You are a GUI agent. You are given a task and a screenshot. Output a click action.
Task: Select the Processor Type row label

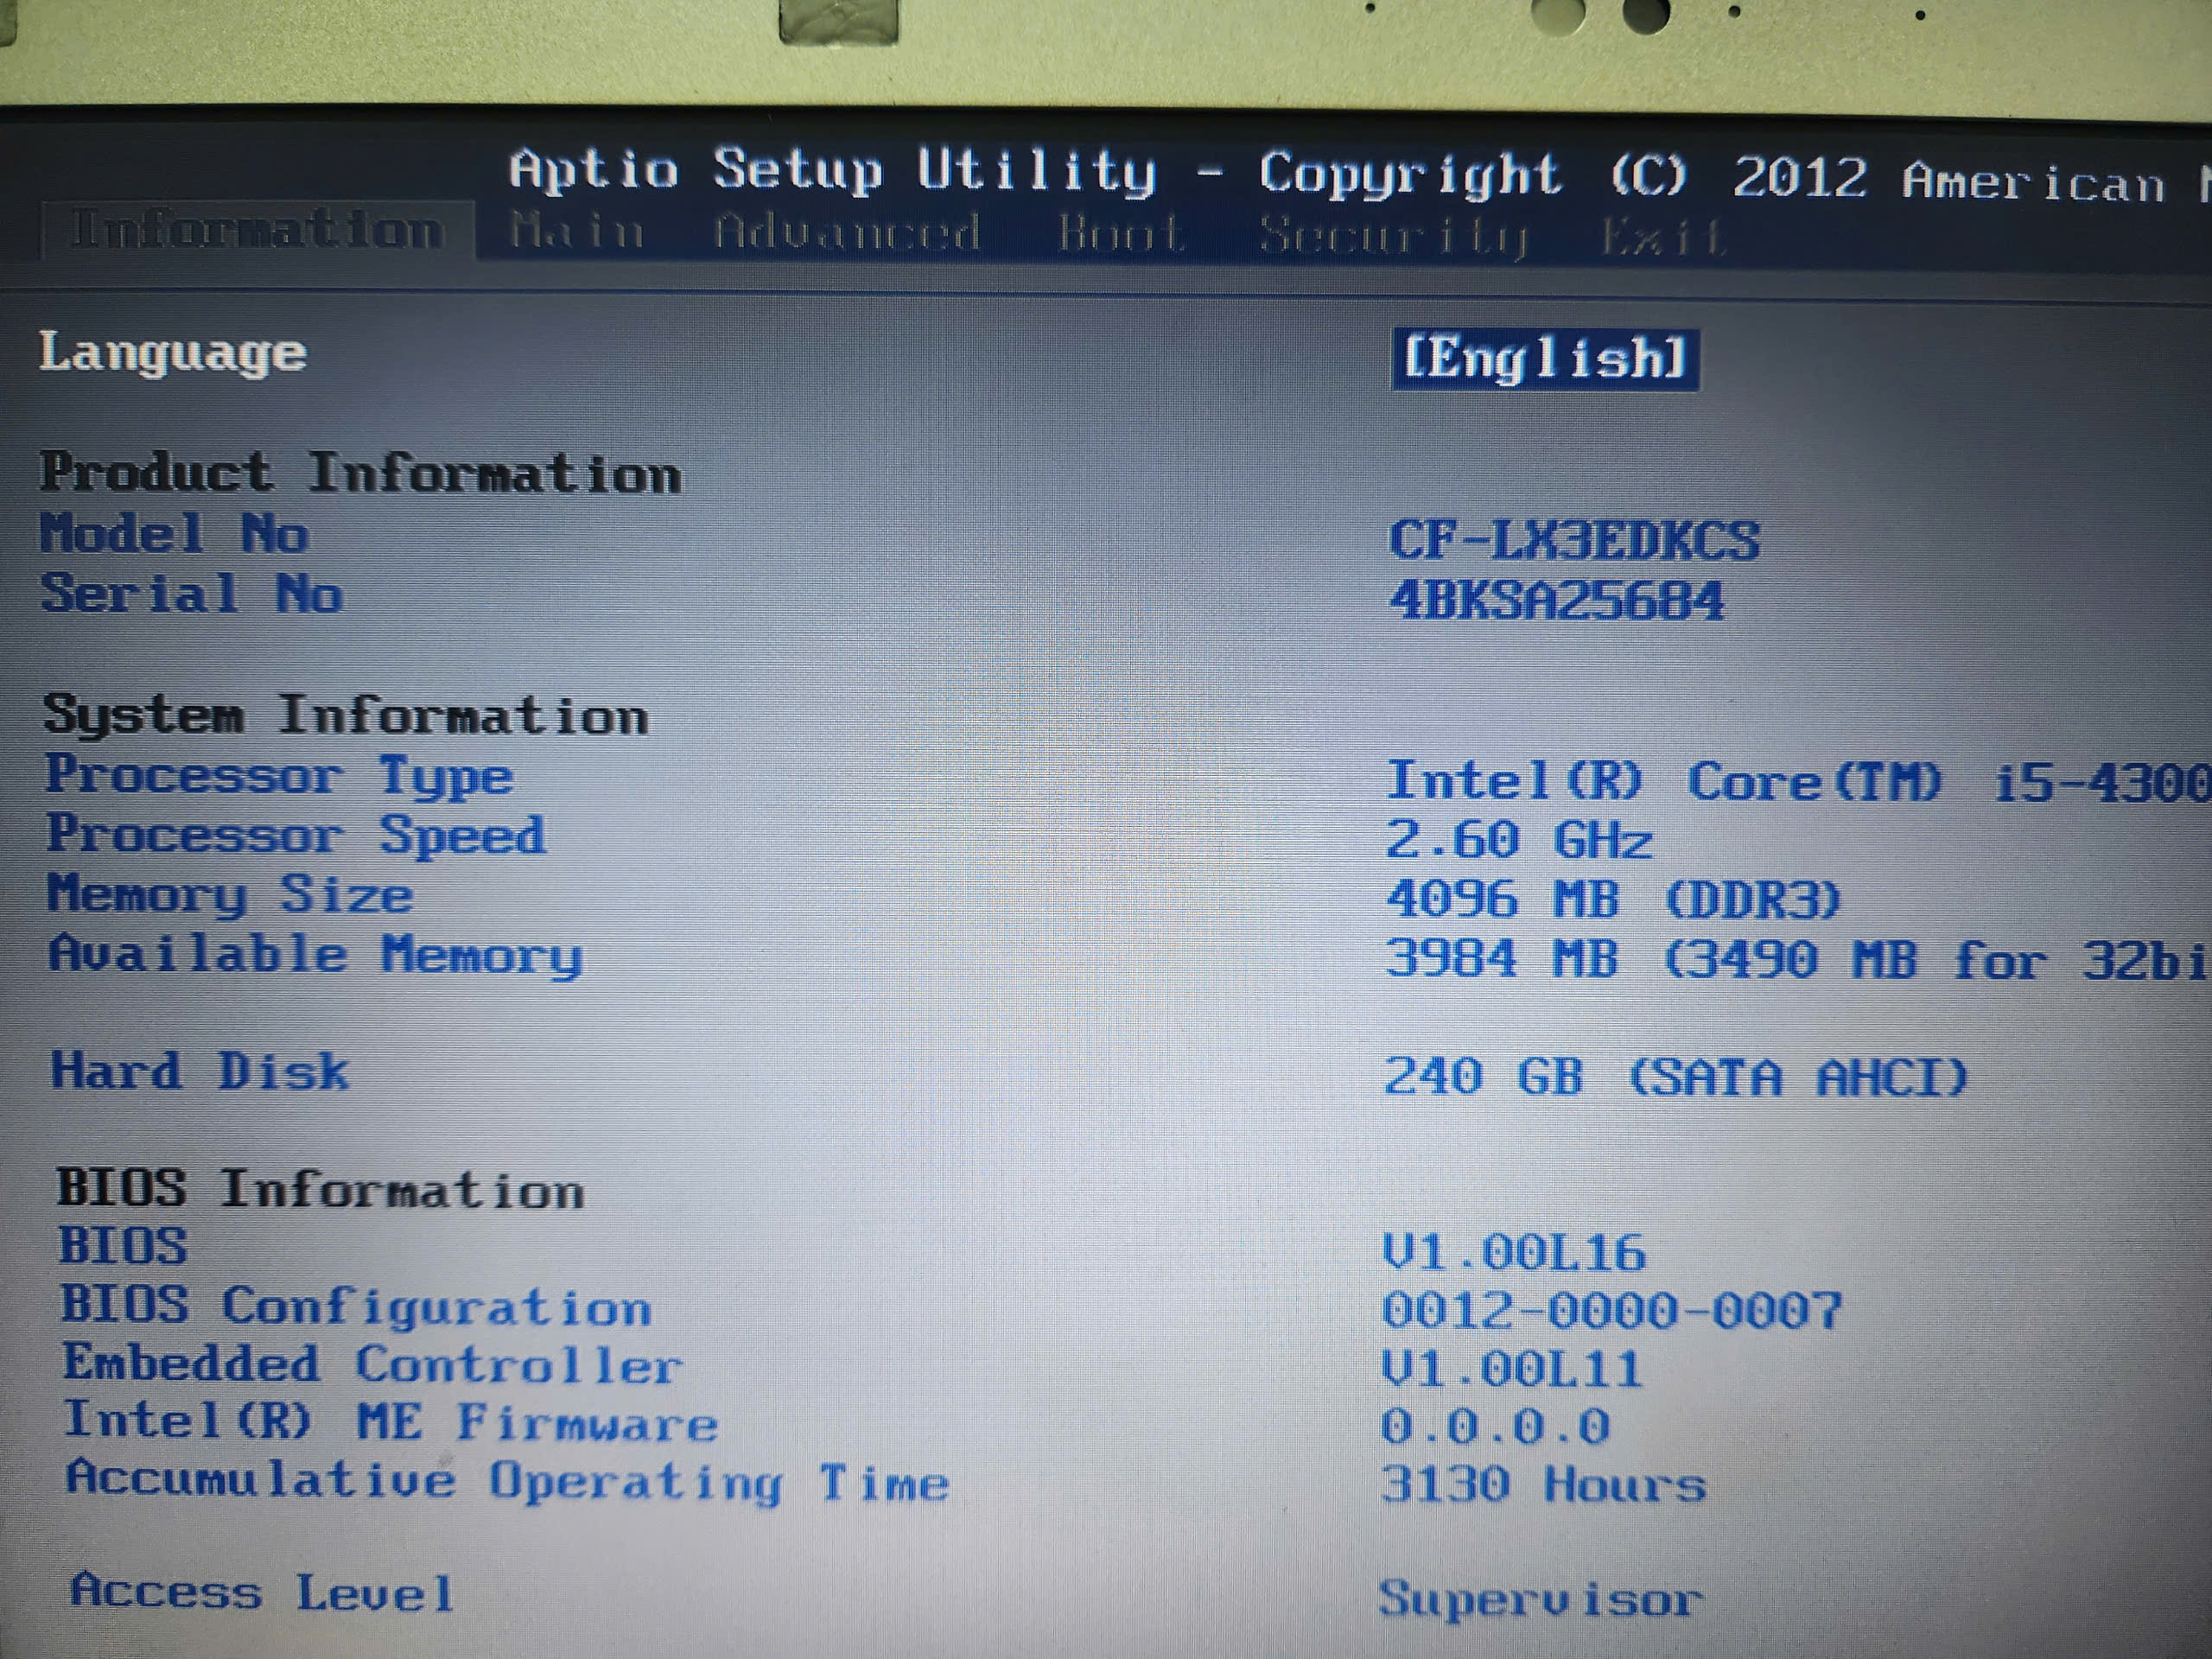point(279,777)
